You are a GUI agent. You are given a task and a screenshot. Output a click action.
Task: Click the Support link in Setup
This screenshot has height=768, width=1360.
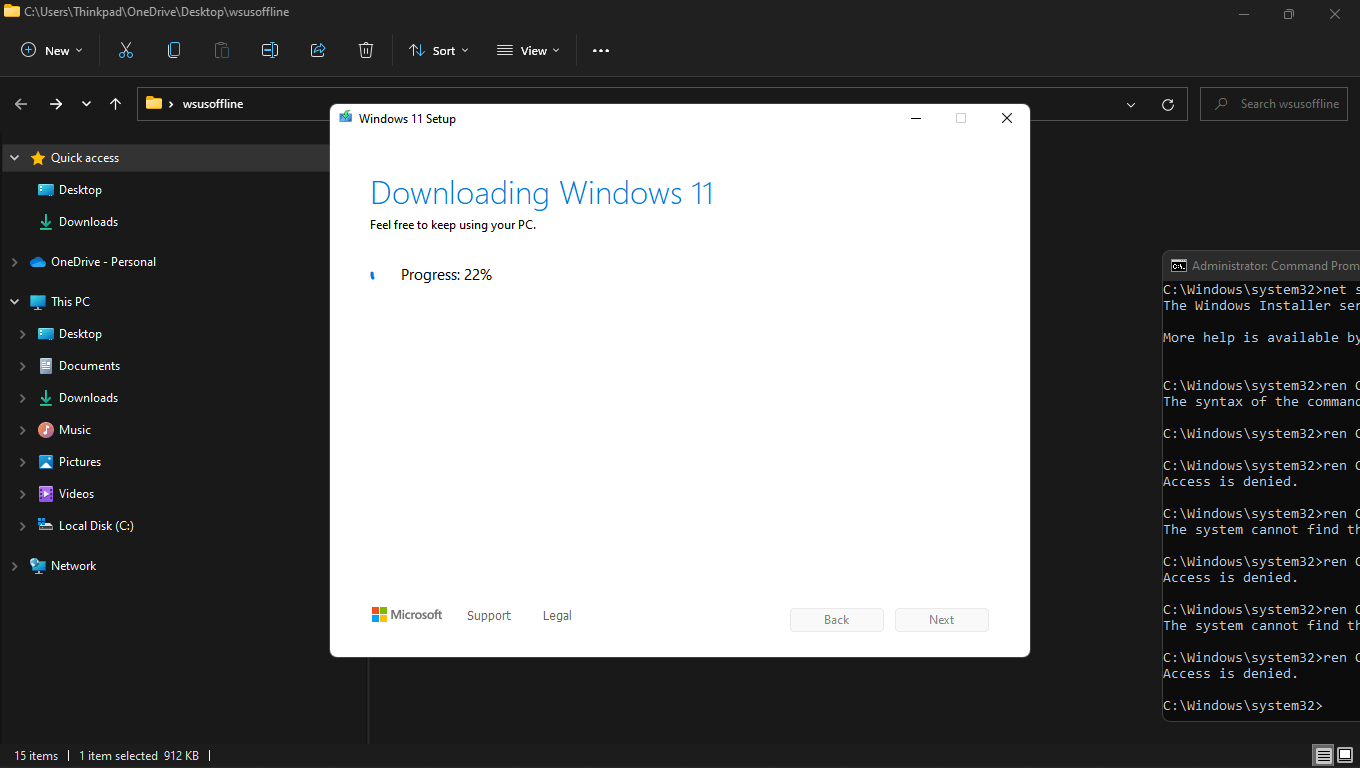(x=489, y=616)
